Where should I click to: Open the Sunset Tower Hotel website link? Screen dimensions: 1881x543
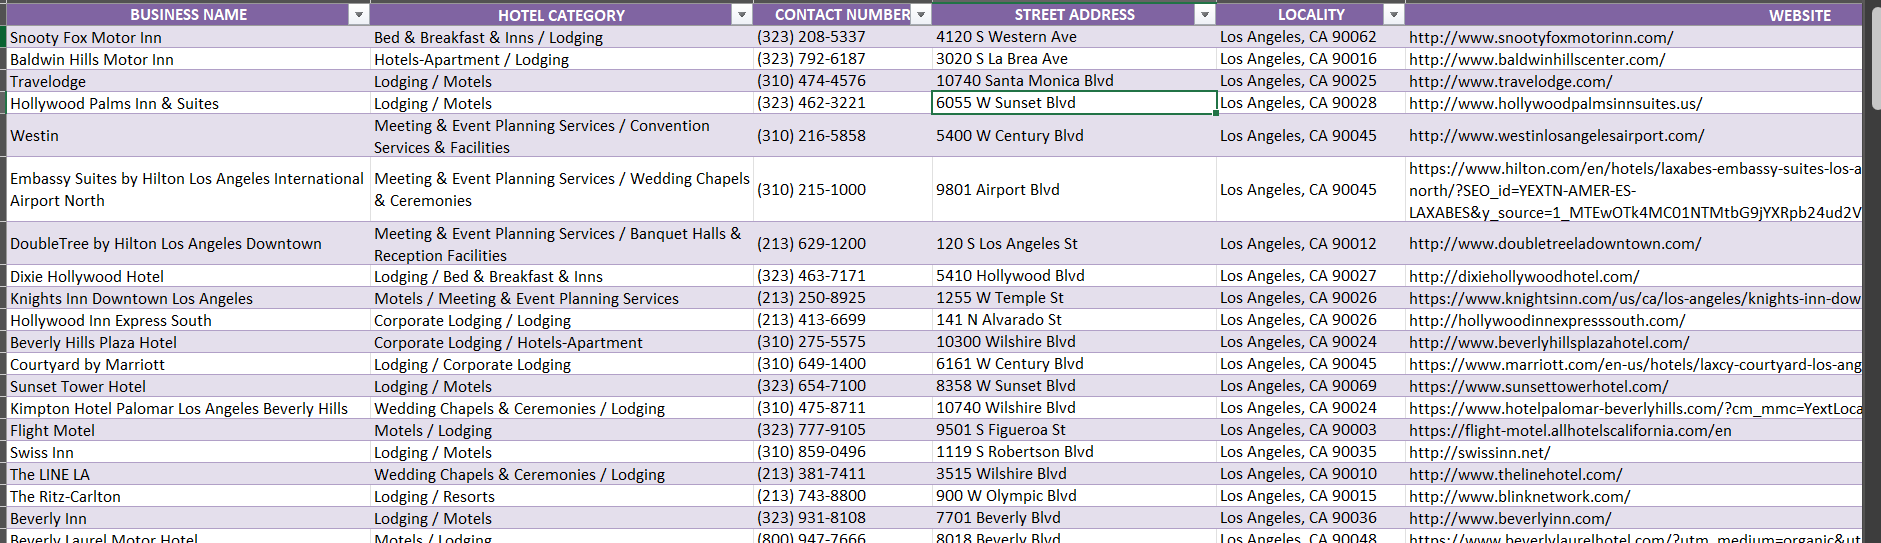(x=1538, y=387)
